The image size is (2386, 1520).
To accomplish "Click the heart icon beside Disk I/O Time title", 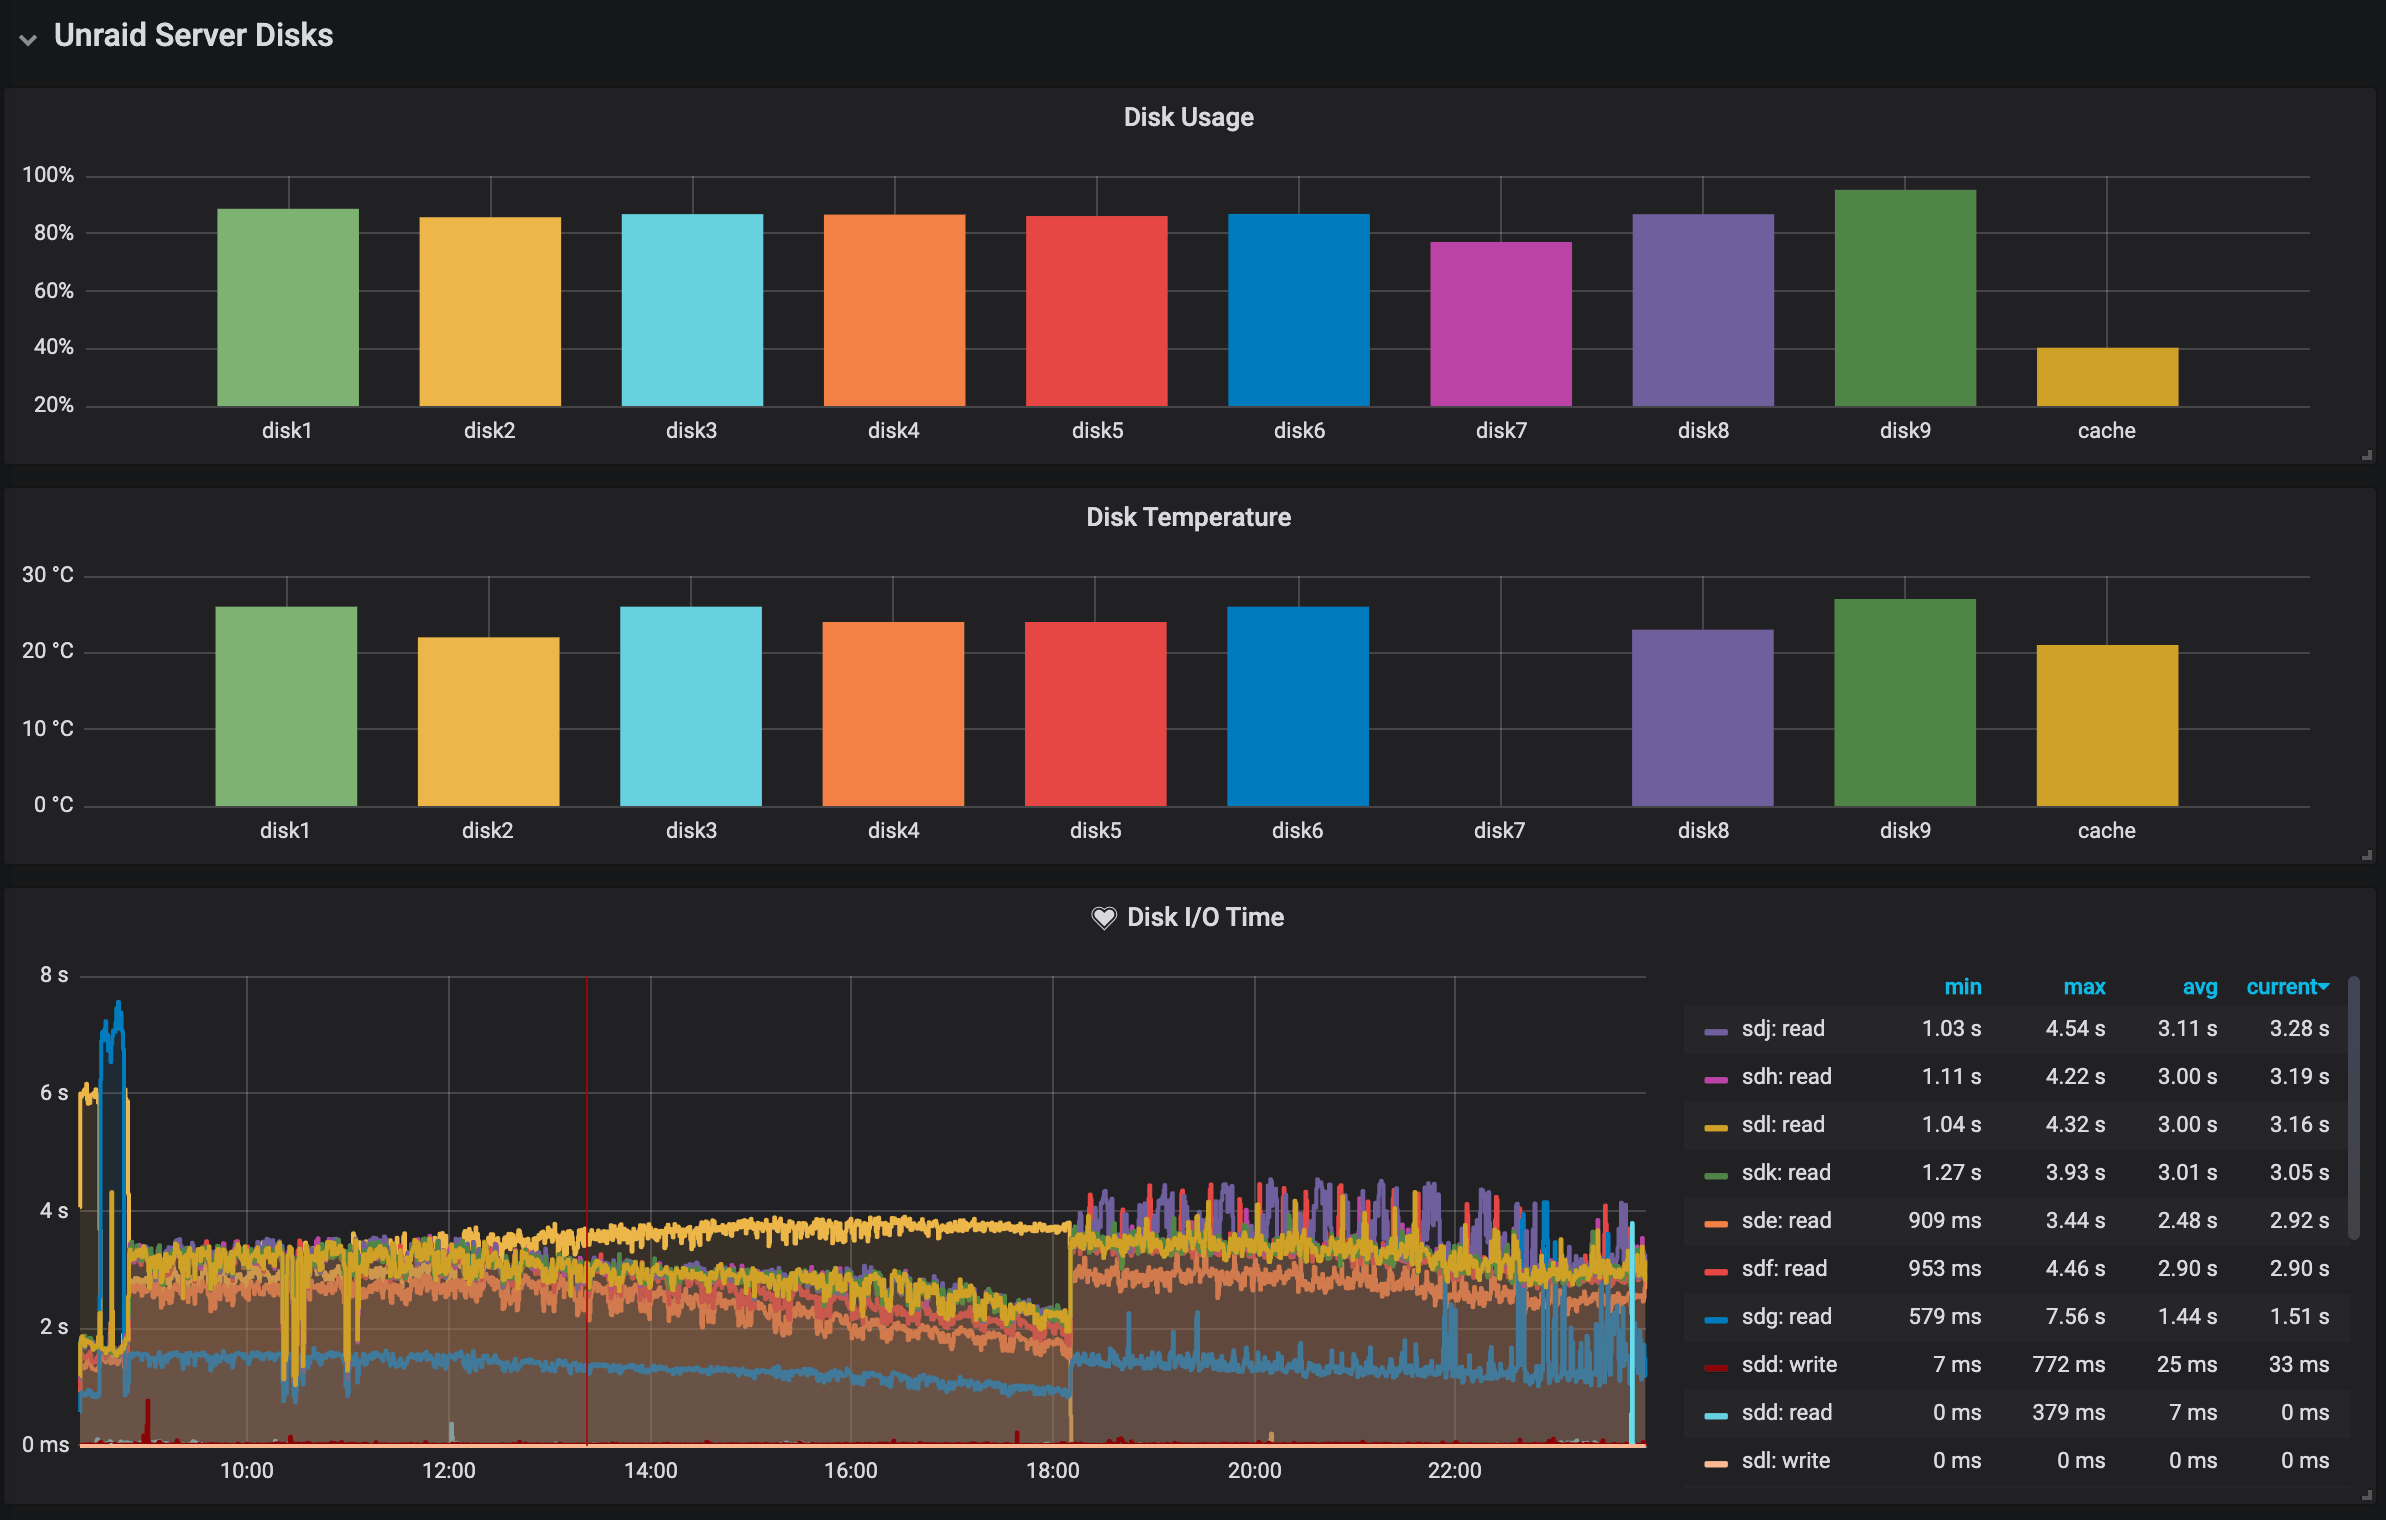I will point(1104,917).
